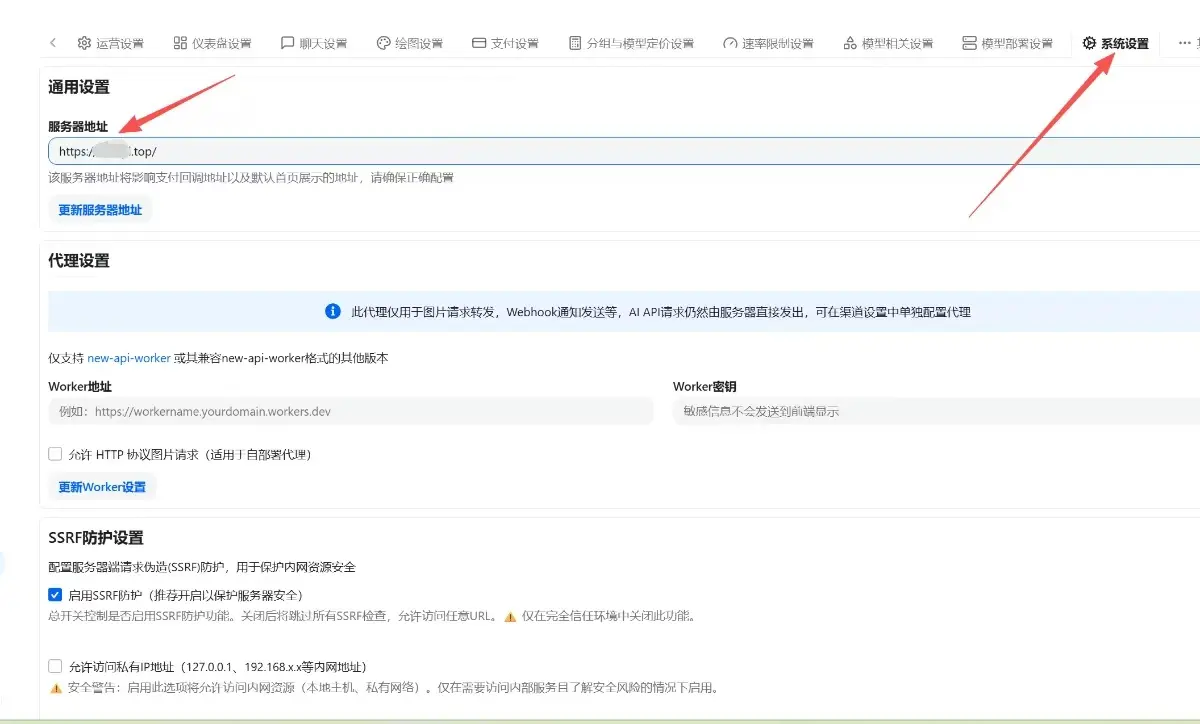Expand the more tabs ellipsis menu

tap(1186, 44)
